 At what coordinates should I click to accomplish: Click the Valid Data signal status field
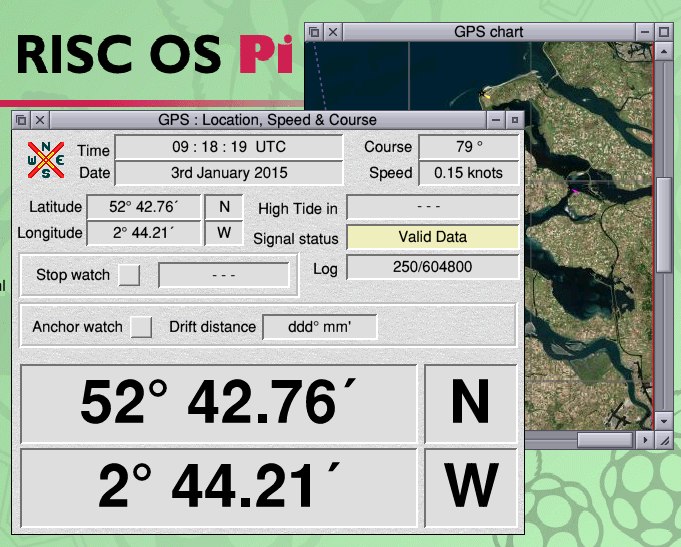(x=433, y=237)
